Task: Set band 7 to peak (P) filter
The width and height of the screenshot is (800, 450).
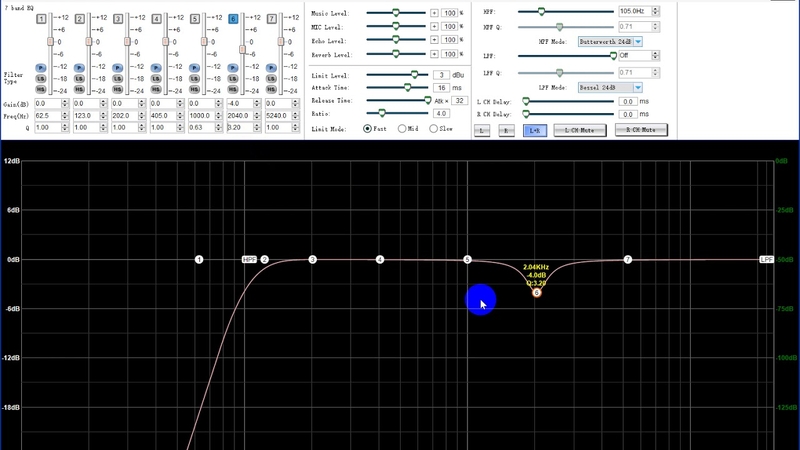Action: [271, 68]
